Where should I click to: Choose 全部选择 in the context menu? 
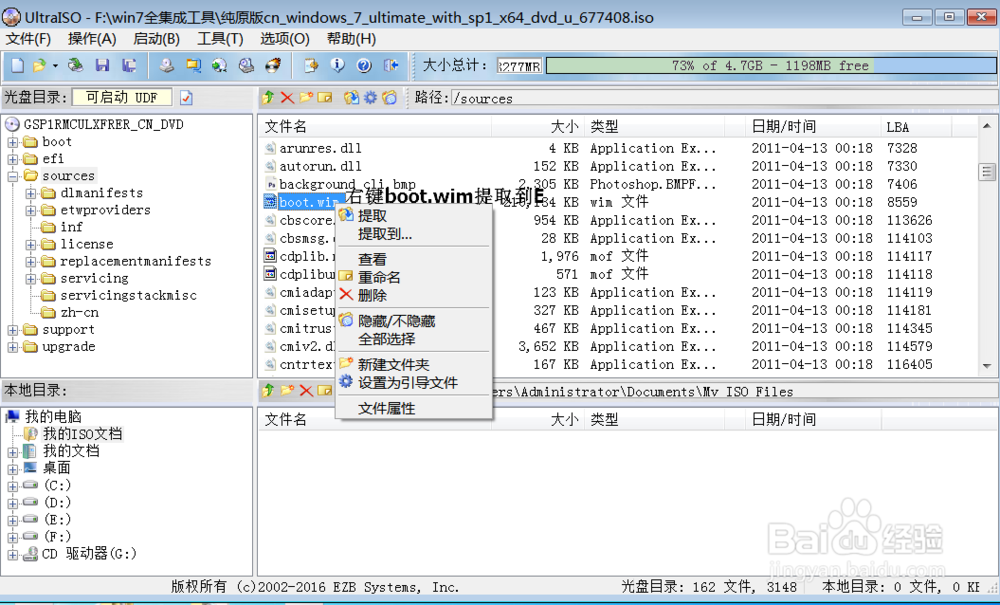tap(413, 339)
